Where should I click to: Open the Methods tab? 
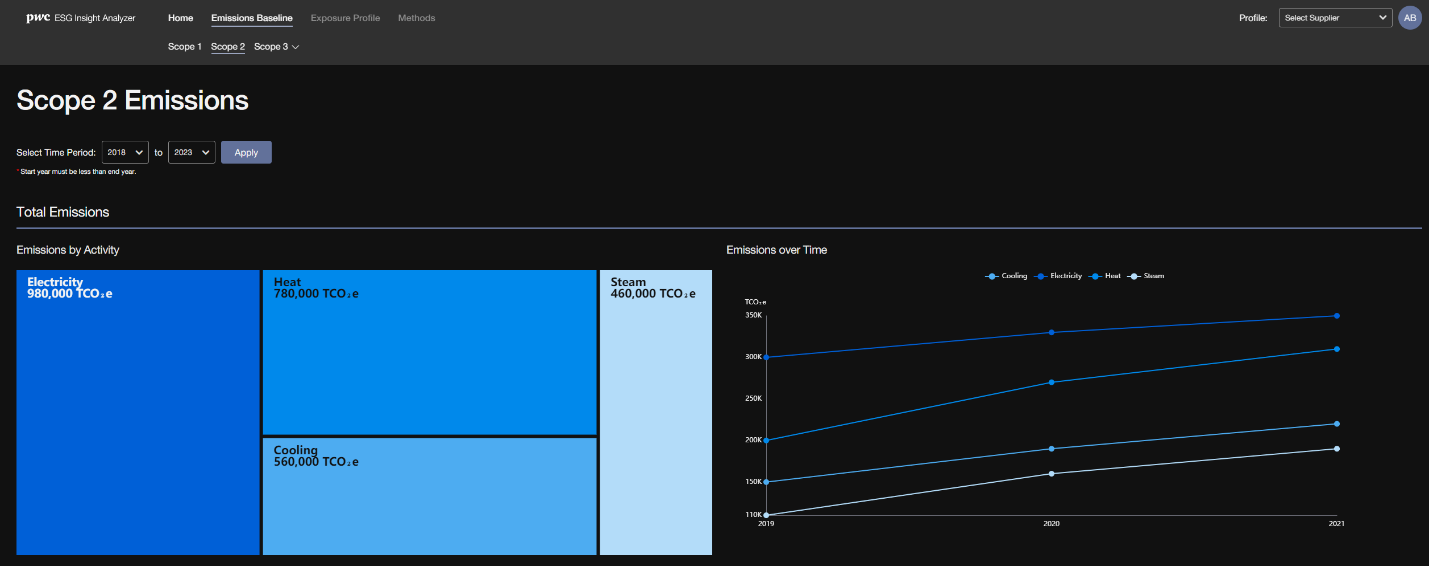click(417, 18)
